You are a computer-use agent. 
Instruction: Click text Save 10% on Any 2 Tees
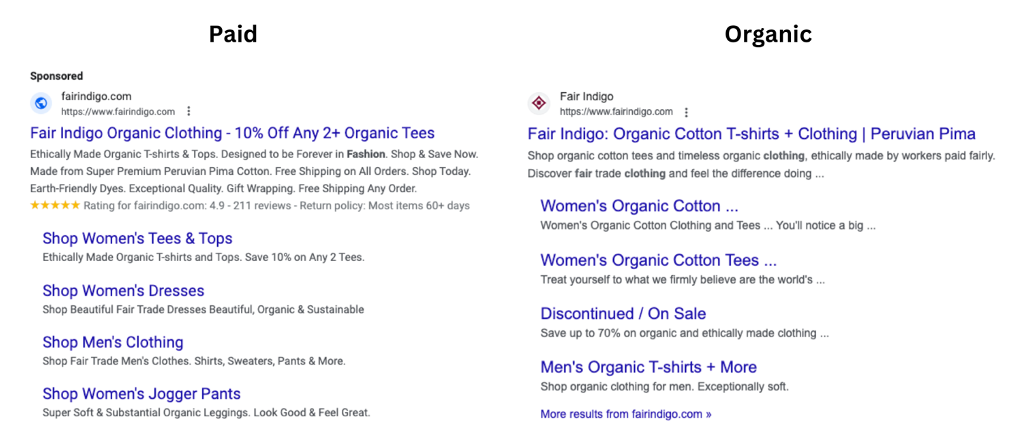pyautogui.click(x=305, y=257)
